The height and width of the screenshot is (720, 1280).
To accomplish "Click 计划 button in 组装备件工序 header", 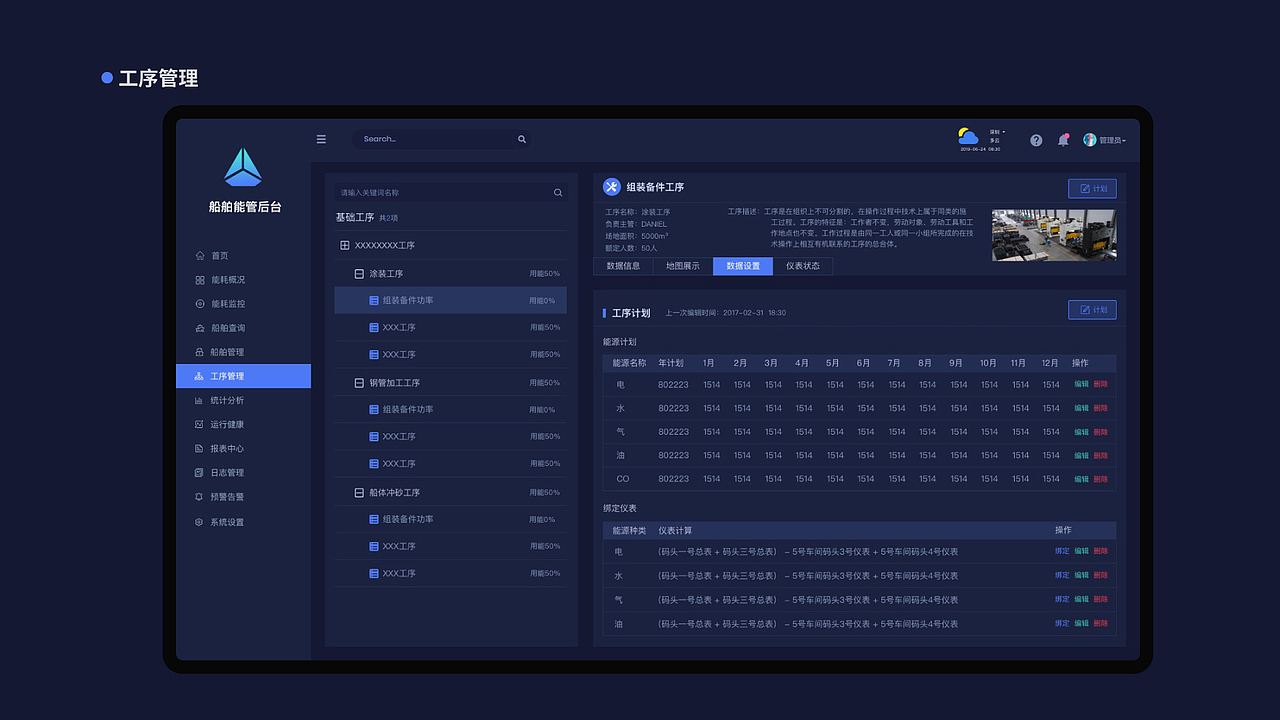I will [x=1092, y=188].
